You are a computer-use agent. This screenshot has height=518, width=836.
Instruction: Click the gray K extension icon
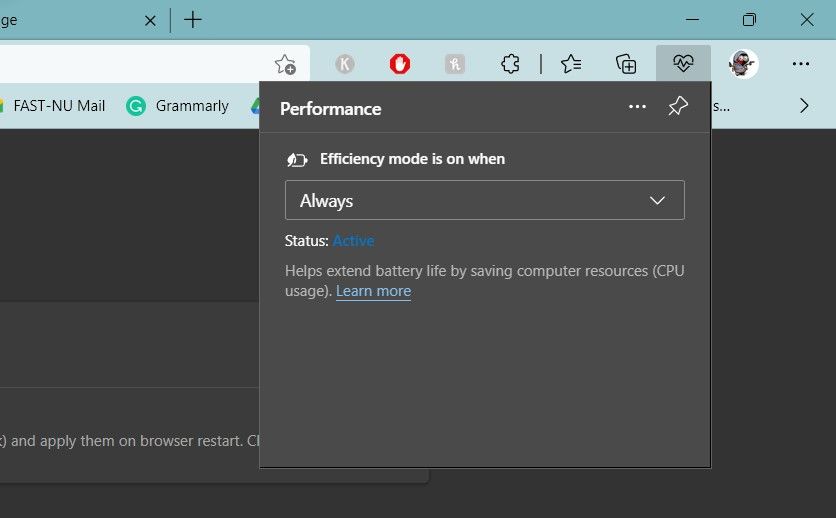[345, 64]
